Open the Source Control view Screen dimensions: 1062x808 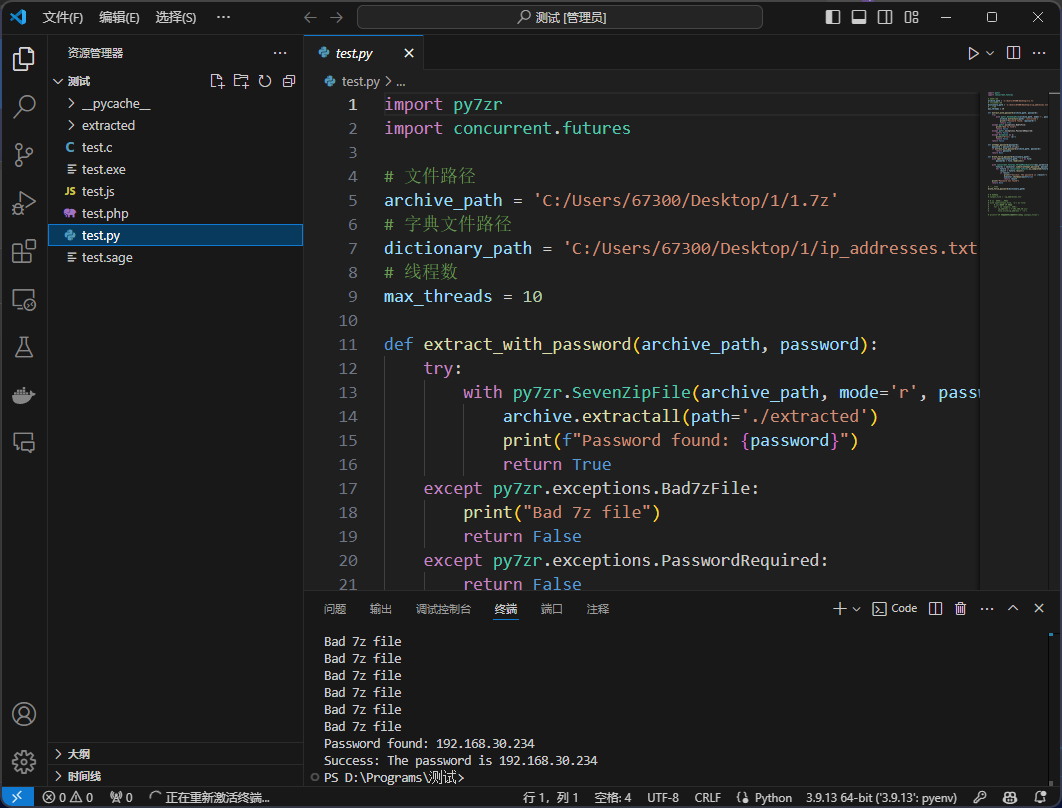pos(24,155)
